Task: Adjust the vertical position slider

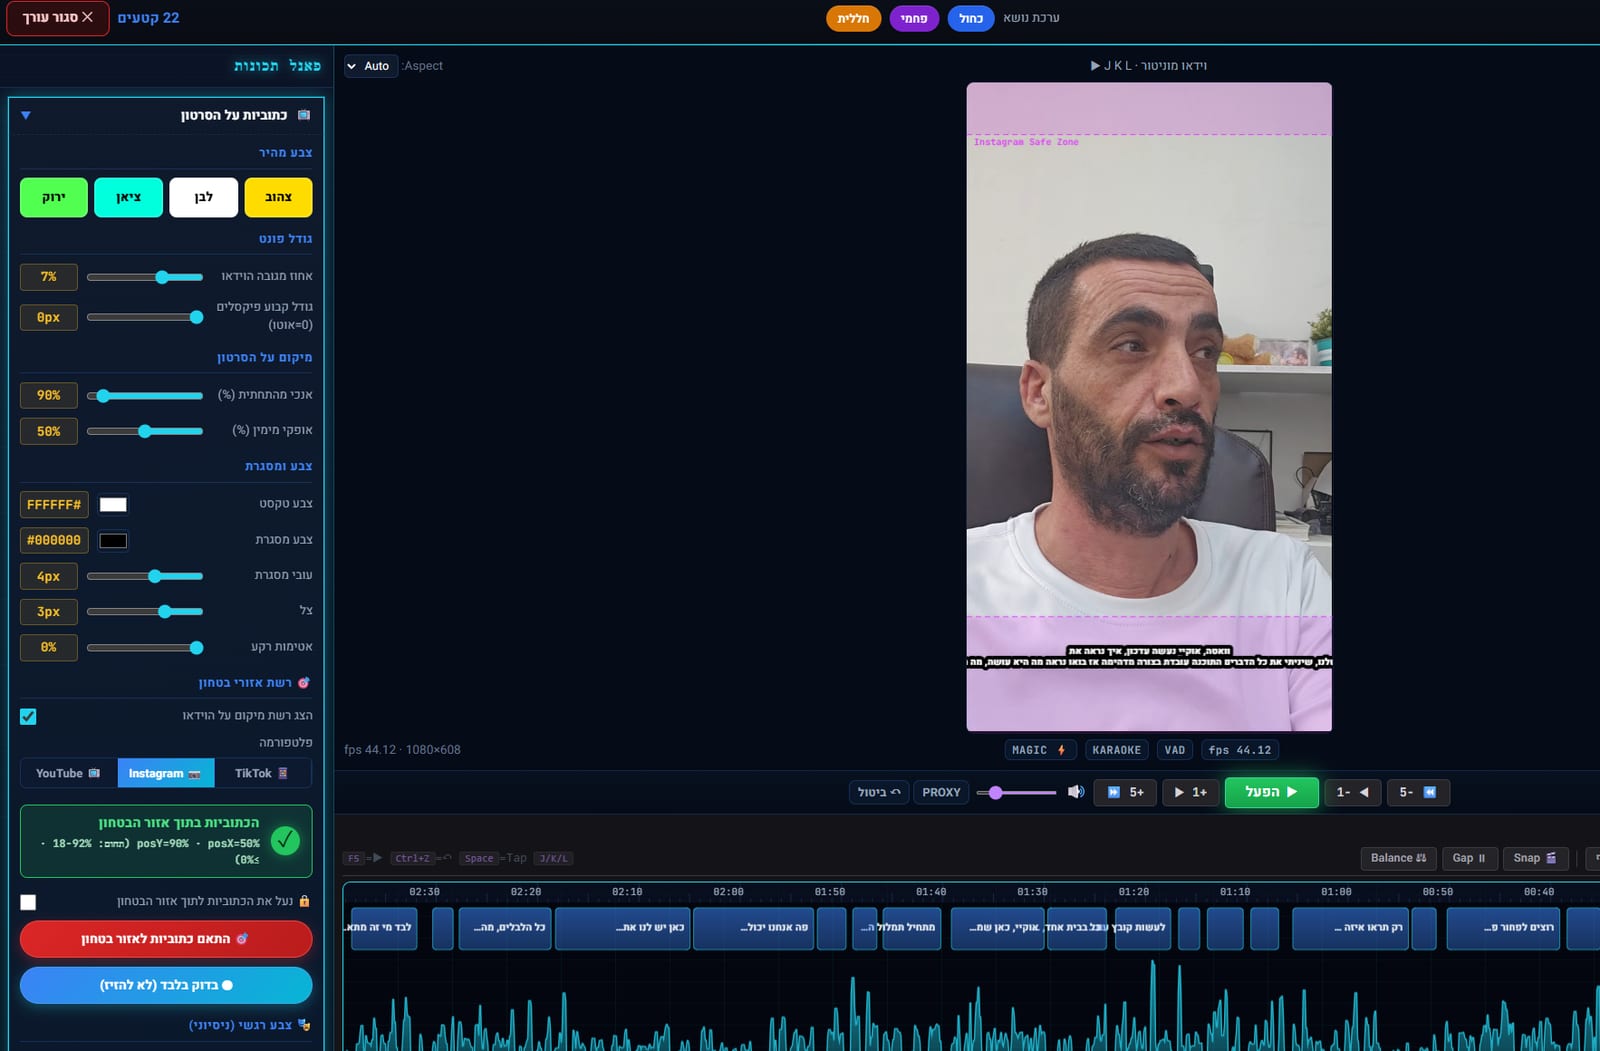Action: coord(145,396)
